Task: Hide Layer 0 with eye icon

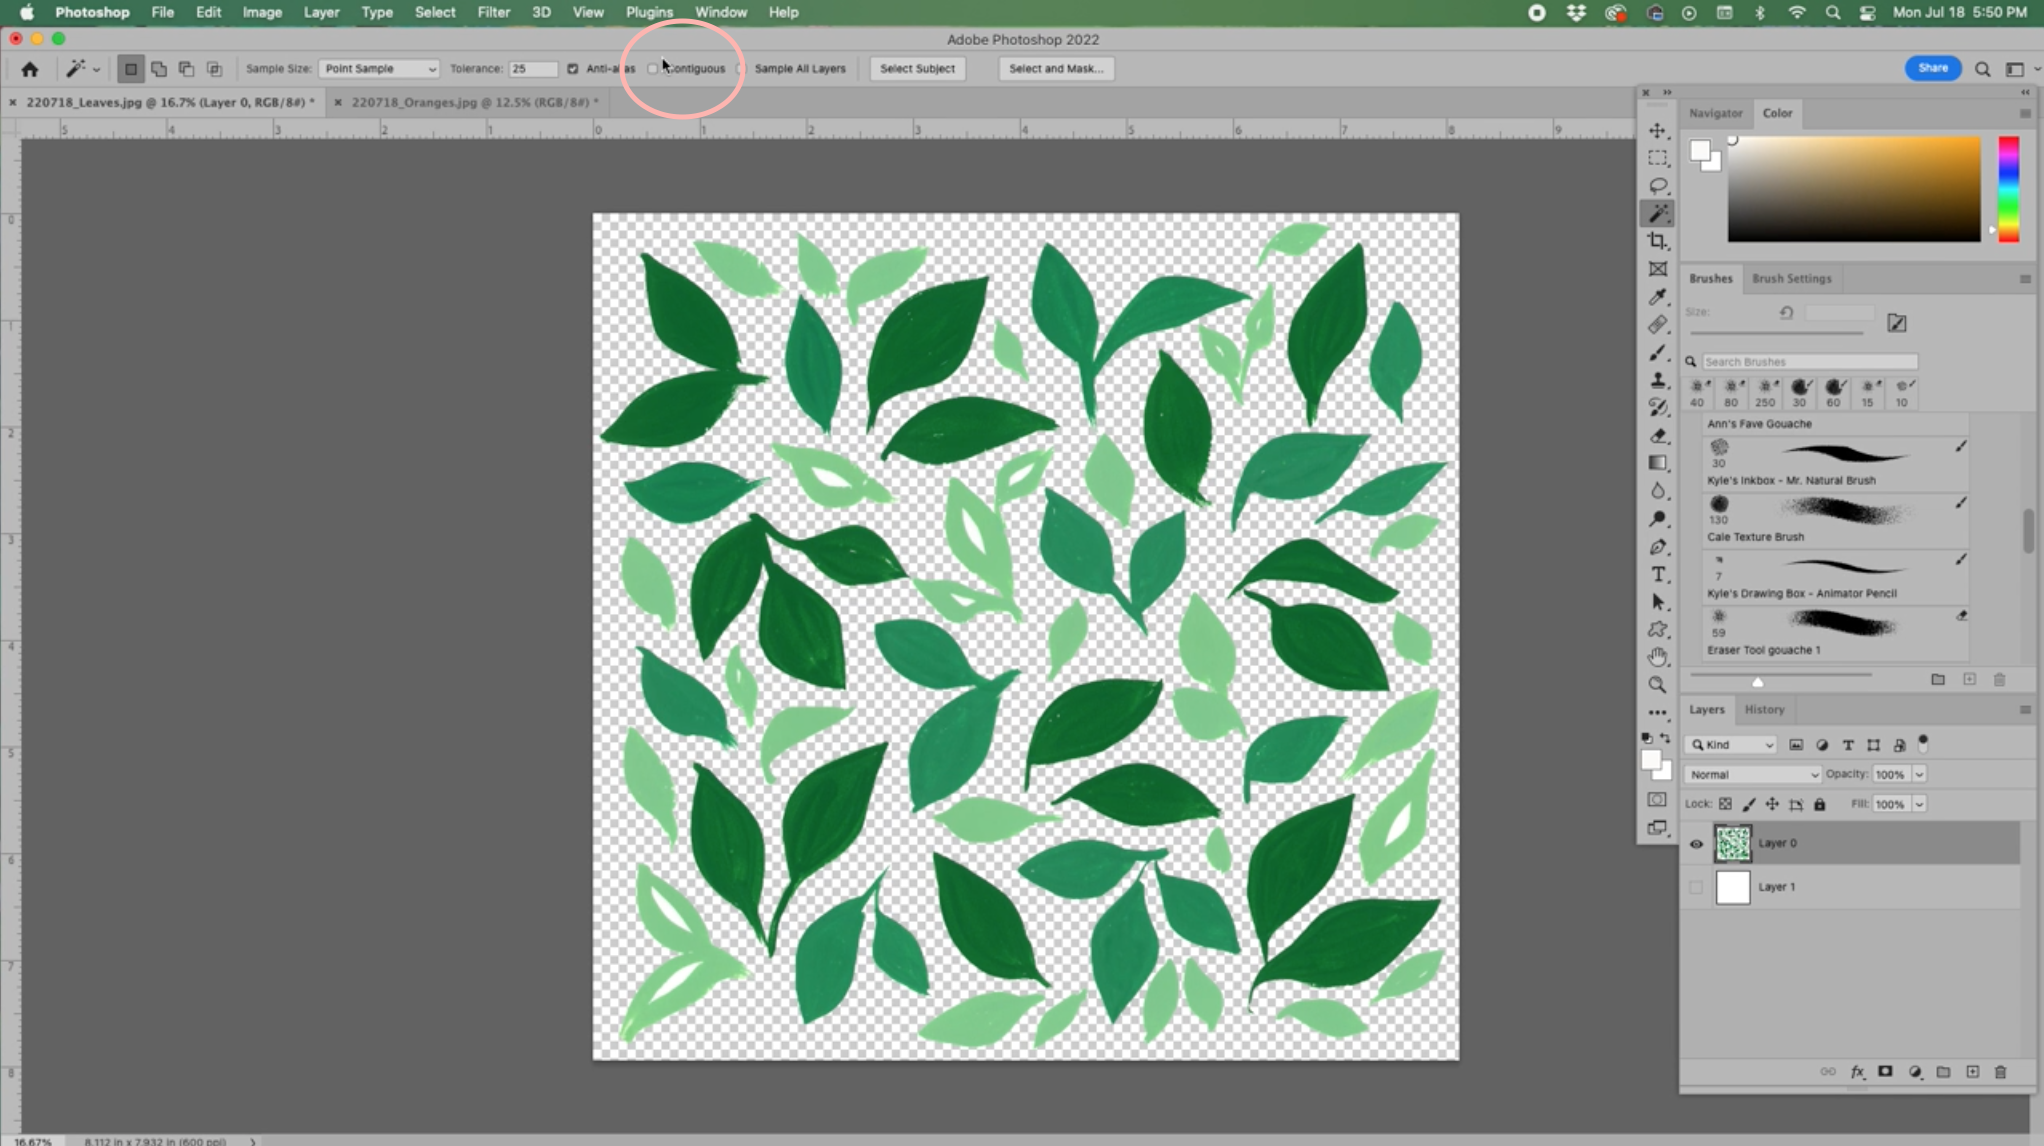Action: point(1696,844)
